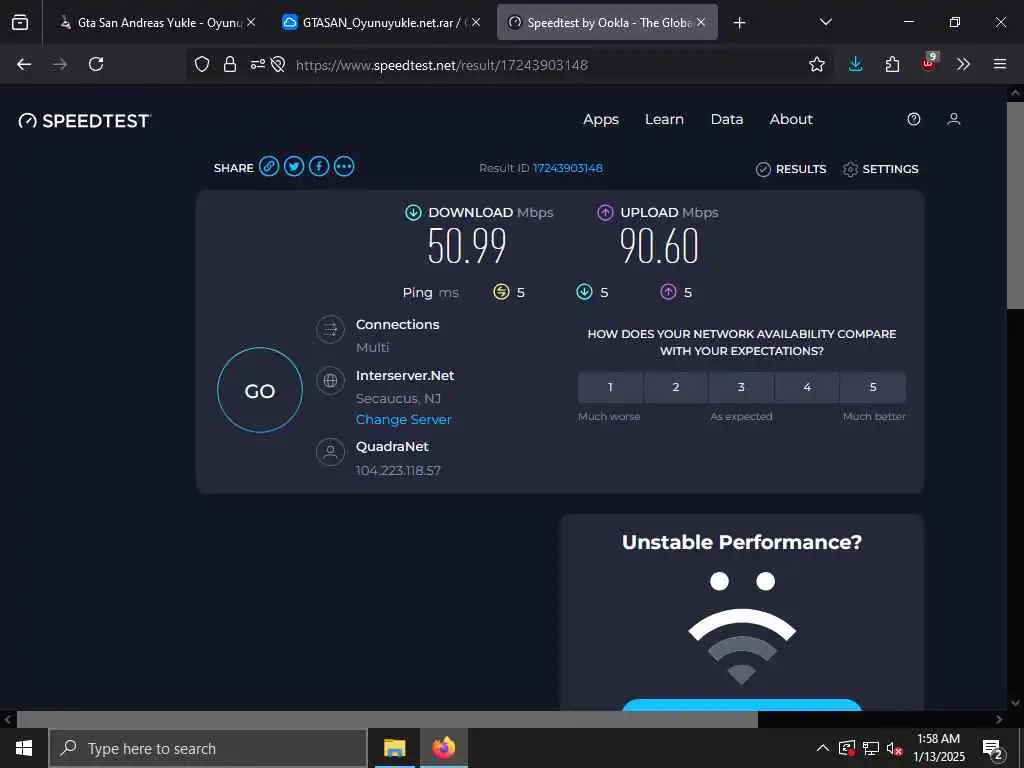Open Speedtest SETTINGS
This screenshot has width=1024, height=768.
point(880,169)
